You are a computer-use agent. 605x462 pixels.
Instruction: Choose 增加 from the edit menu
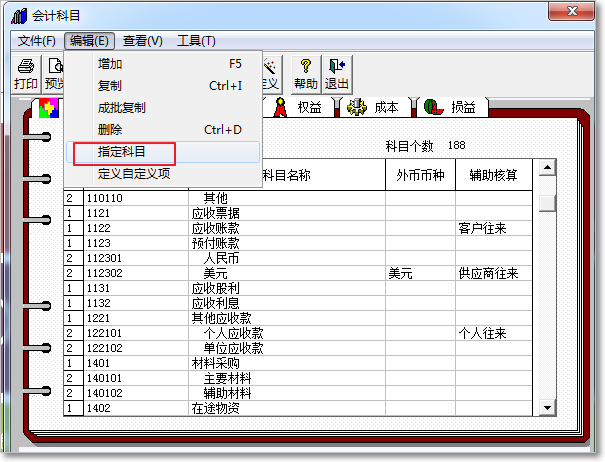[x=164, y=64]
